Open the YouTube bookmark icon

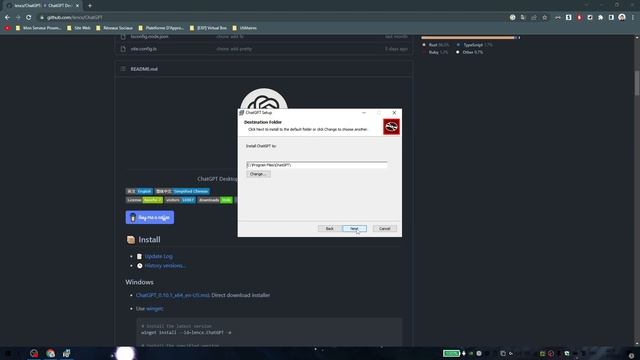tap(7, 28)
